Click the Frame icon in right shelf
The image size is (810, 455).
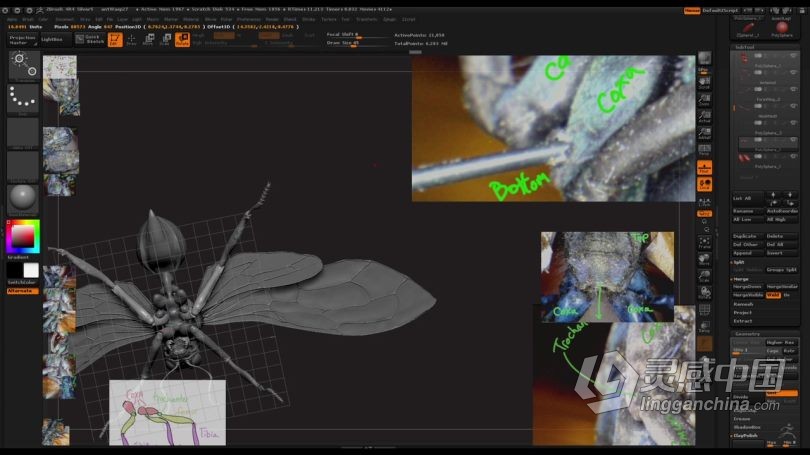pos(704,243)
